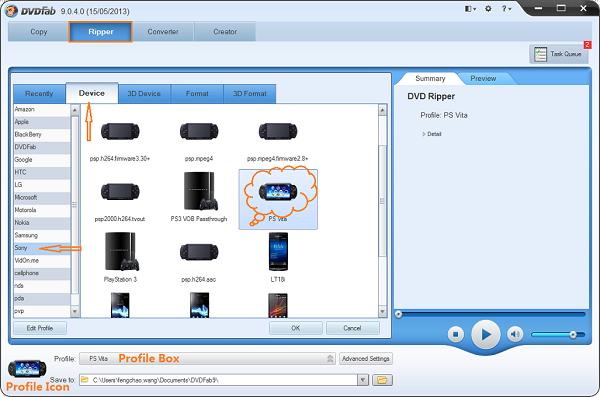
Task: Select the LT18i phone profile
Action: point(278,258)
